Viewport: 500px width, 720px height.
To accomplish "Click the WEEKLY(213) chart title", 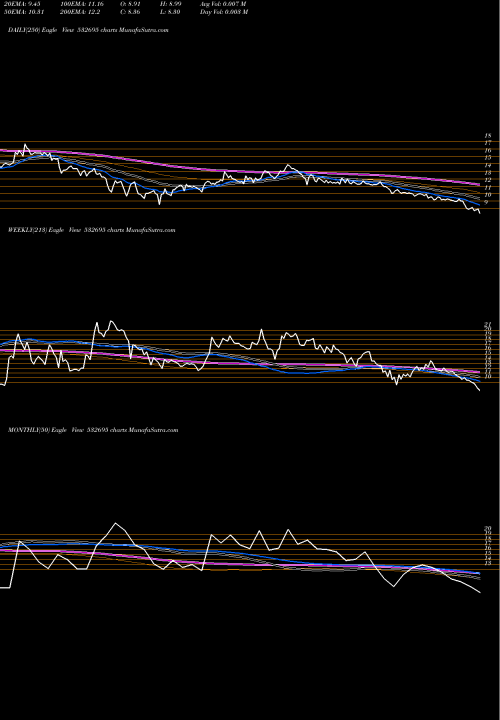I will point(91,230).
